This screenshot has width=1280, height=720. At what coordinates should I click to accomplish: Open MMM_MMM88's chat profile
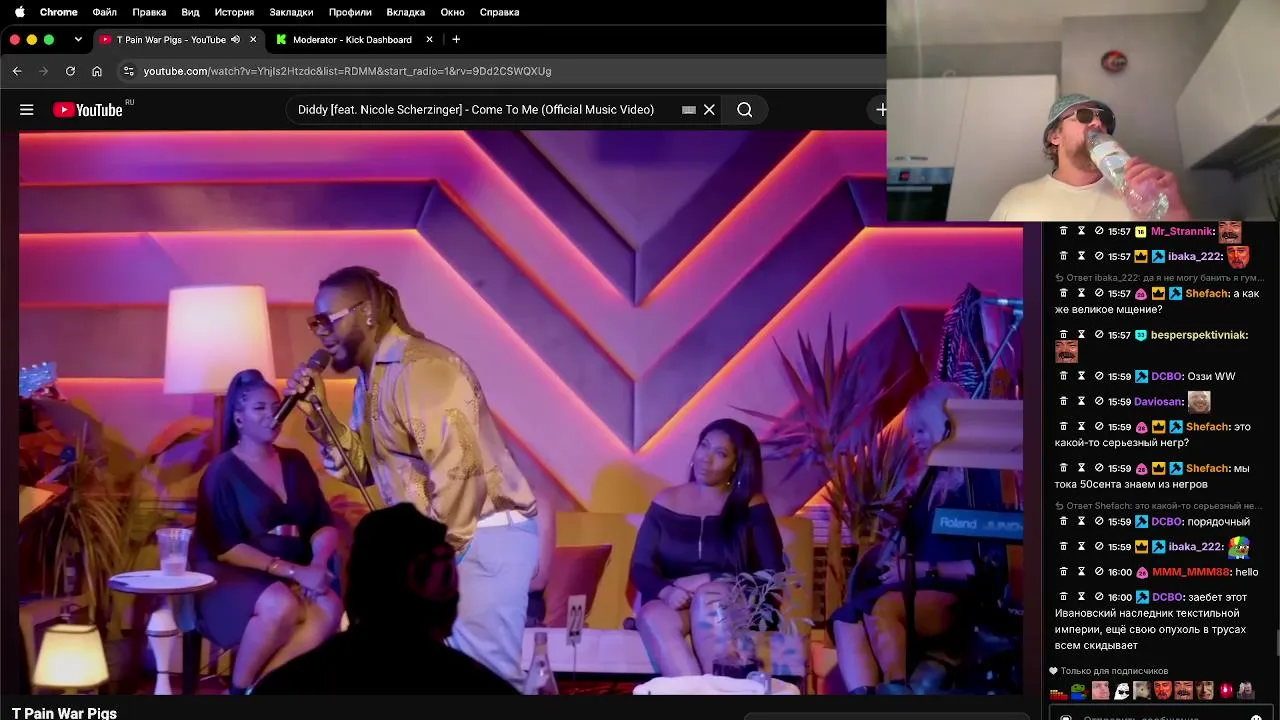(x=1190, y=572)
